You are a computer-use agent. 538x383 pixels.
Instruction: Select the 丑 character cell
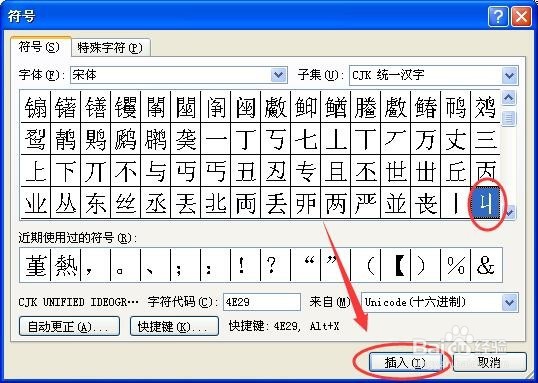pyautogui.click(x=246, y=171)
